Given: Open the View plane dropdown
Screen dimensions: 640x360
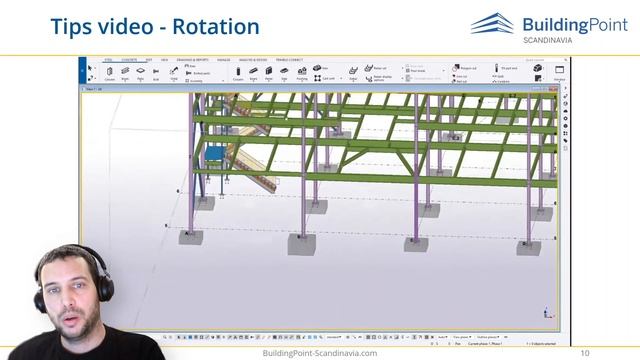Looking at the screenshot, I should pos(462,337).
